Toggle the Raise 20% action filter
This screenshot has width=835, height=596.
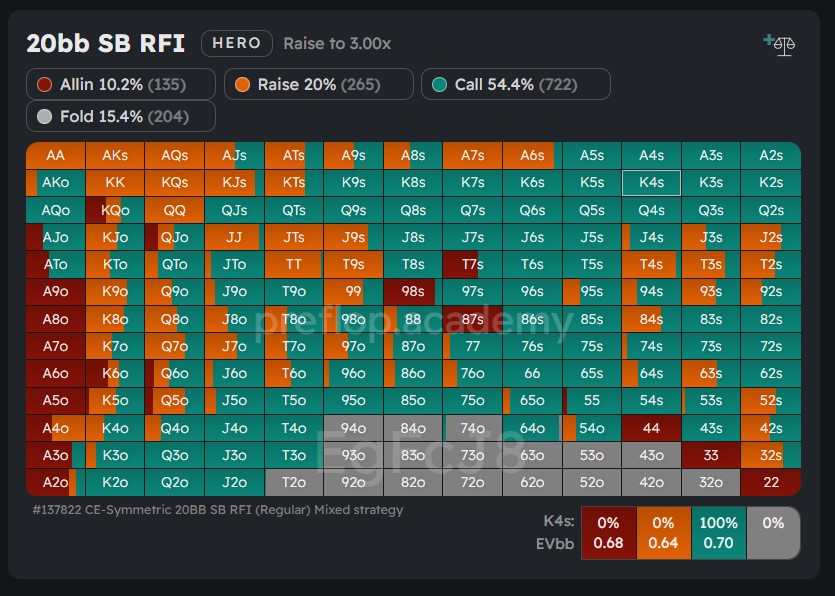click(318, 85)
